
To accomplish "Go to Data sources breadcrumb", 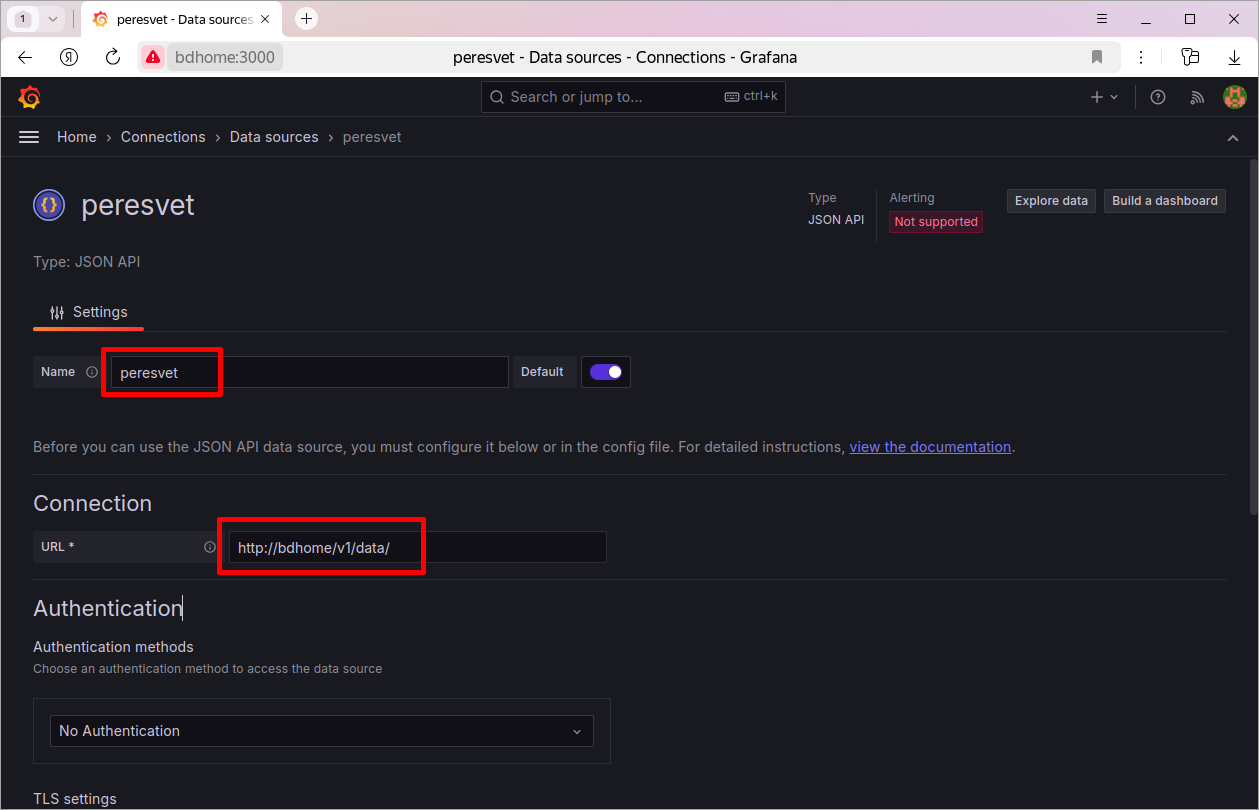I will [x=274, y=137].
